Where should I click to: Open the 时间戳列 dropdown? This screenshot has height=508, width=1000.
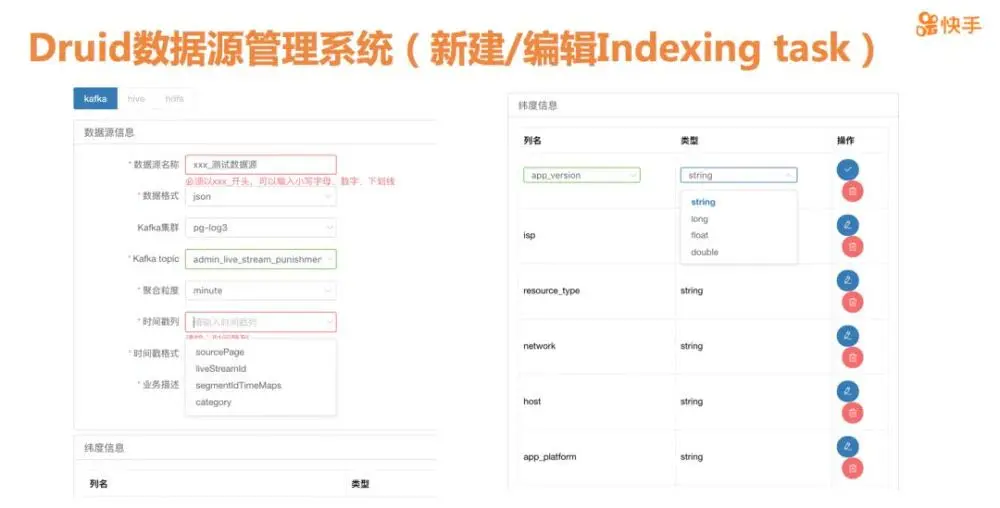click(x=261, y=322)
